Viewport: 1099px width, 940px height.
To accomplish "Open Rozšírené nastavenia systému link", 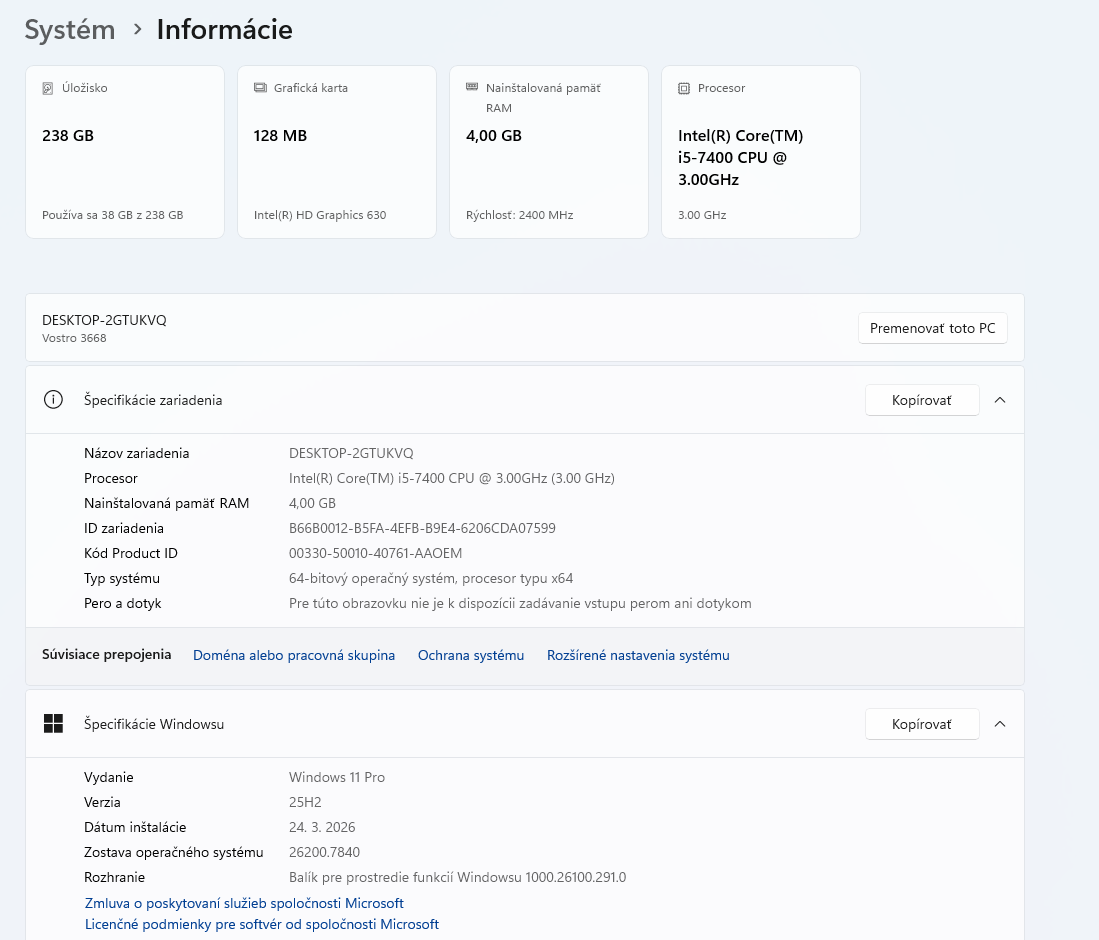I will tap(638, 656).
